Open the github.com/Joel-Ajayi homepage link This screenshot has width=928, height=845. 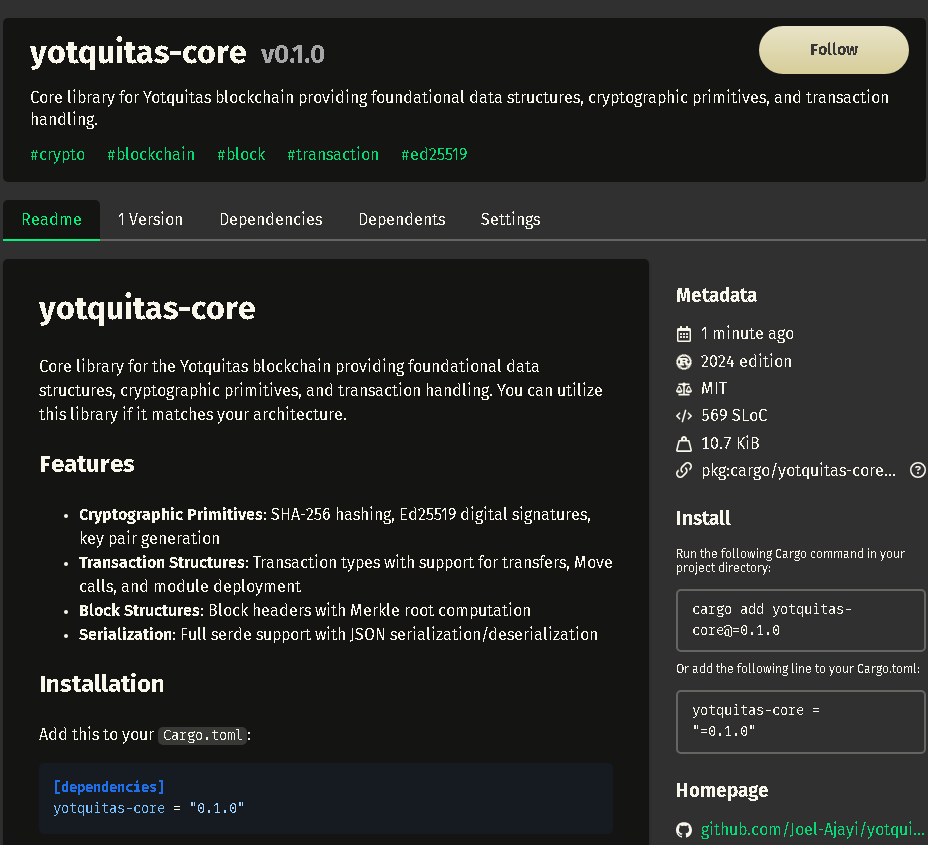812,830
